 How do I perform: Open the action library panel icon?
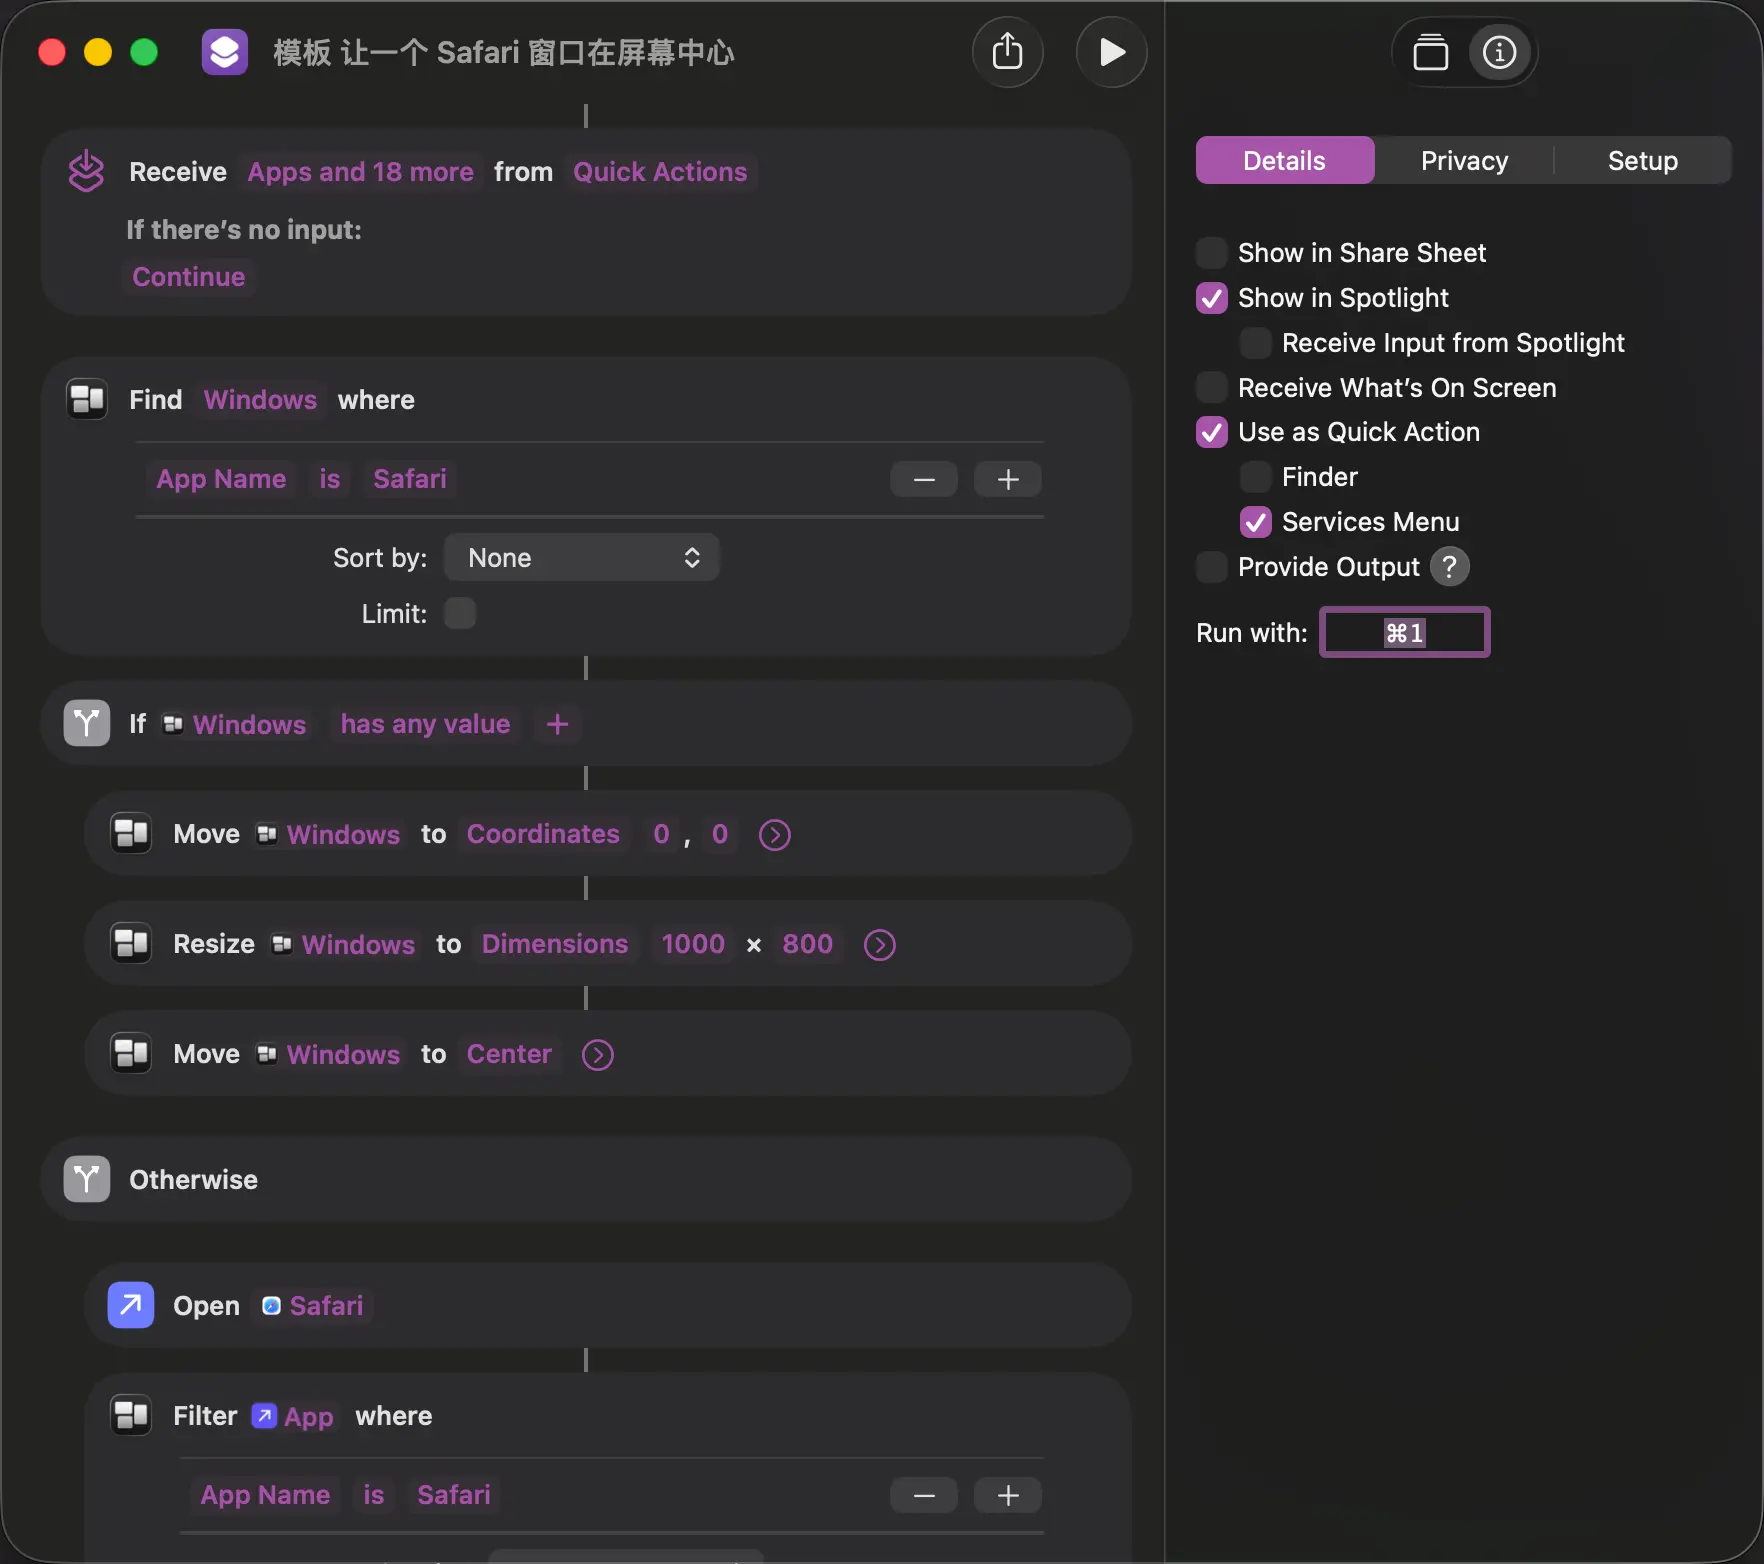click(x=1430, y=52)
